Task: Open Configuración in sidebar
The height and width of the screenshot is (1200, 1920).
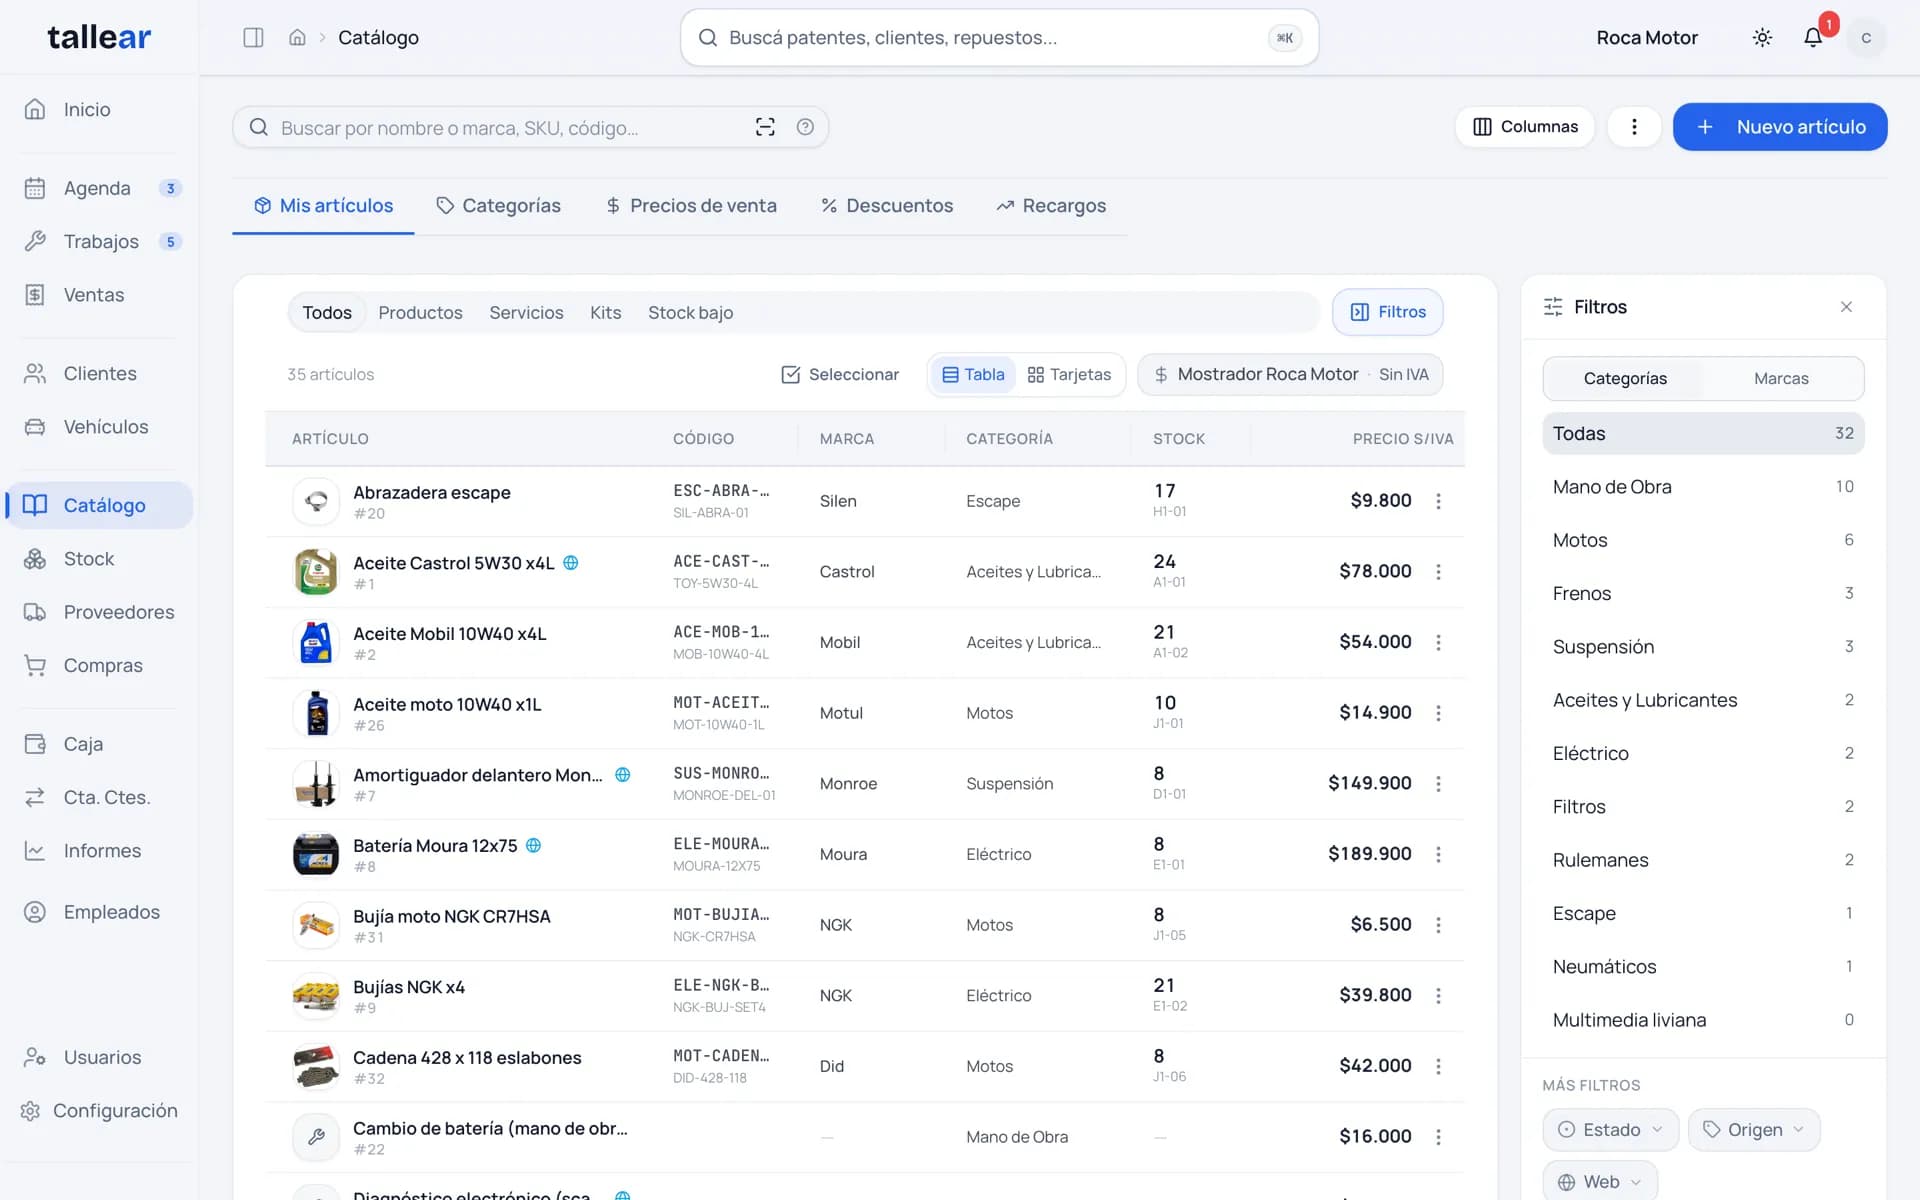Action: [99, 1111]
